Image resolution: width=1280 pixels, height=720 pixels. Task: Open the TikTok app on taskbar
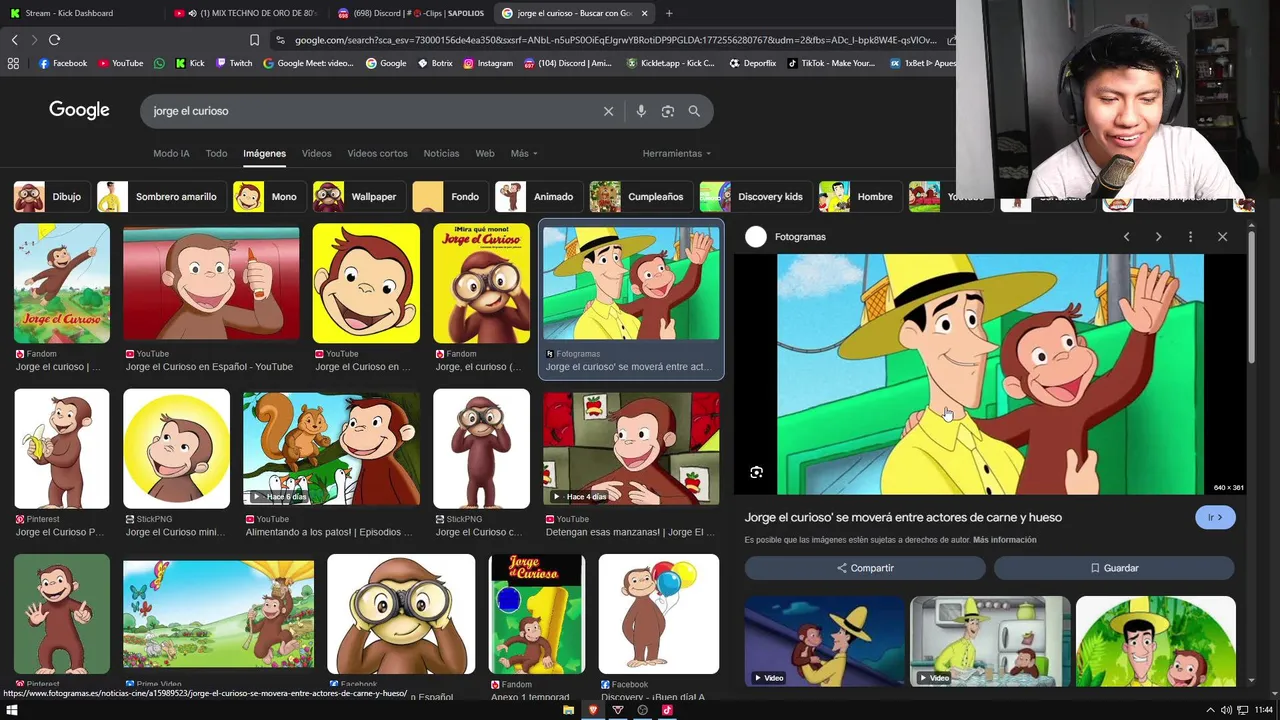pyautogui.click(x=667, y=710)
